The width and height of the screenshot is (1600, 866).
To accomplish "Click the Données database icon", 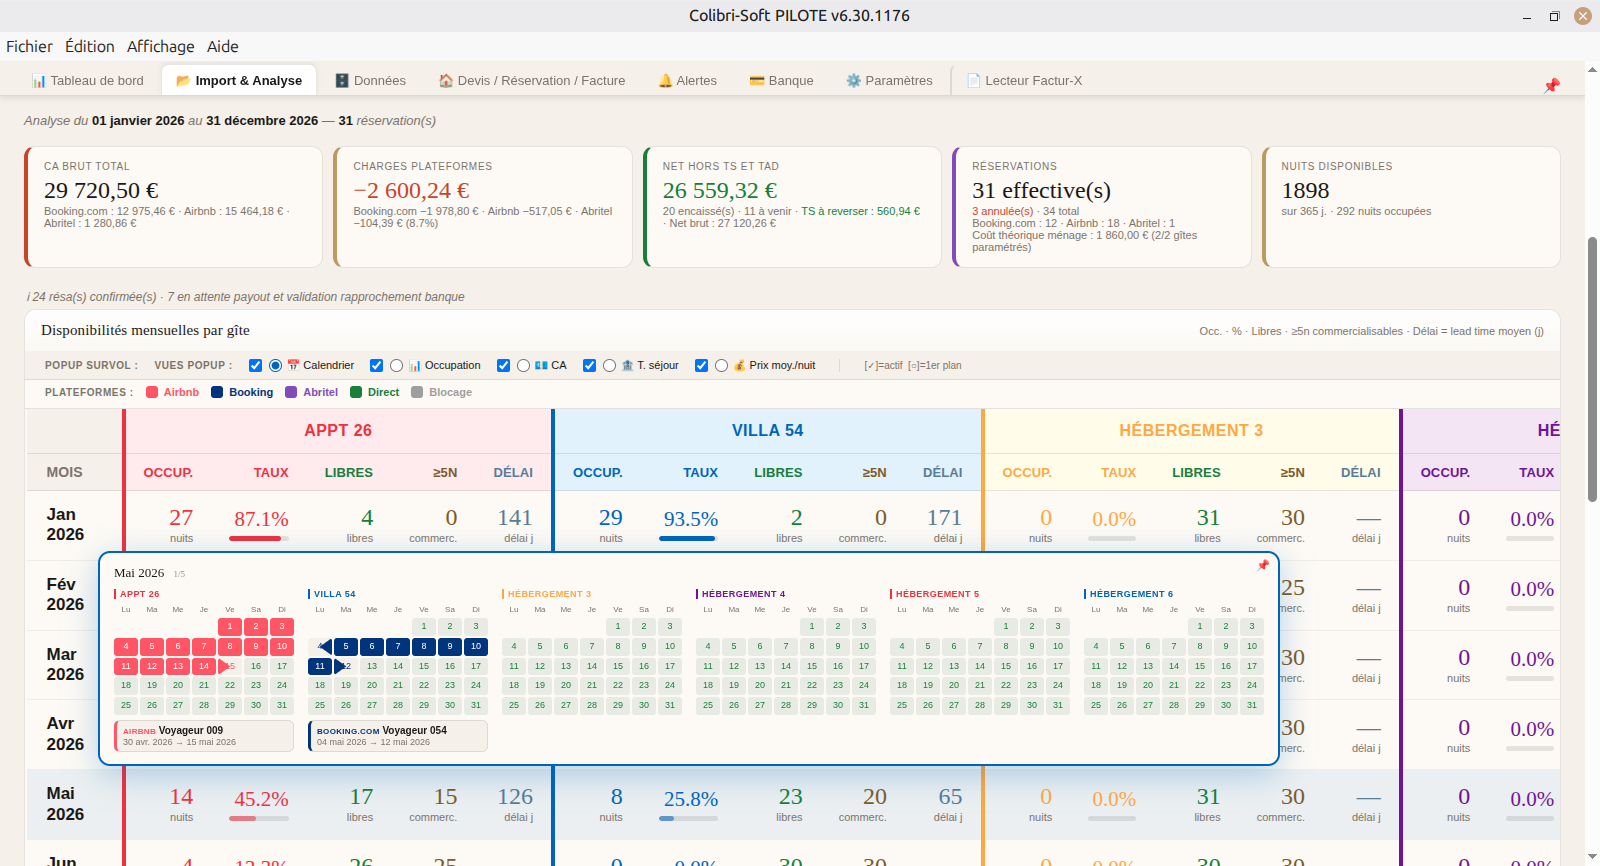I will coord(342,81).
